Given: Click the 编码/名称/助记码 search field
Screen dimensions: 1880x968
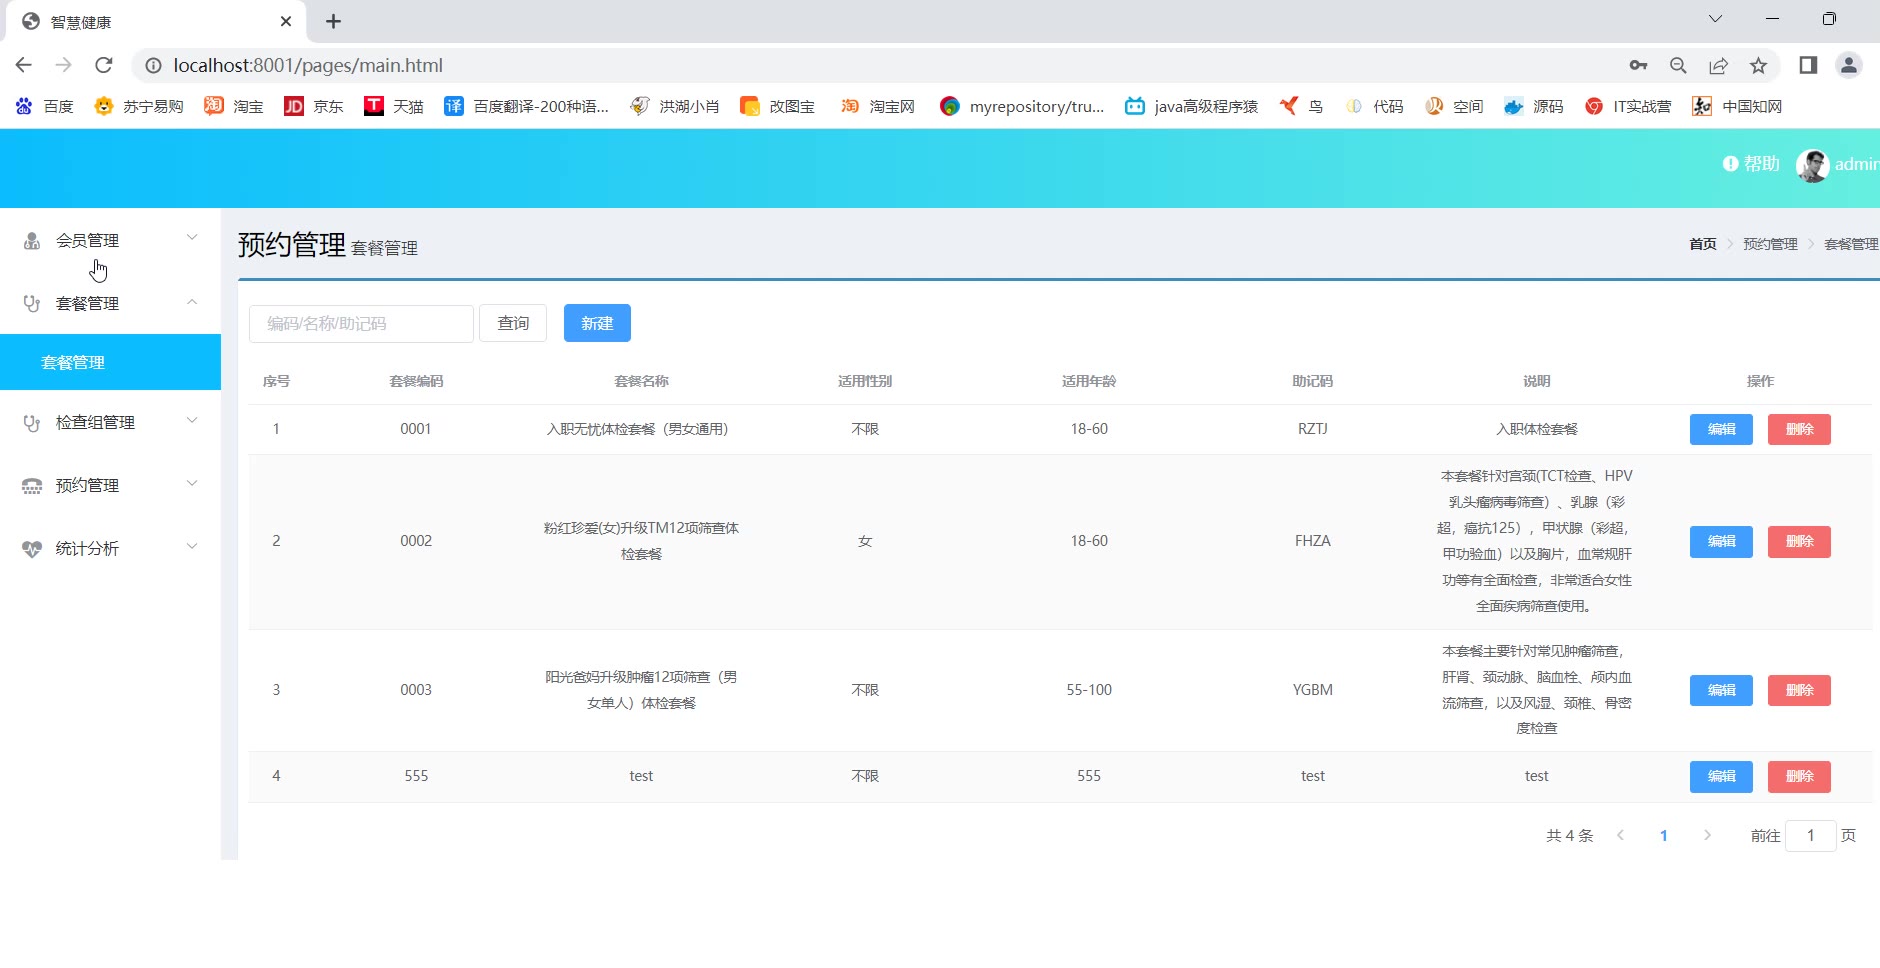Looking at the screenshot, I should [360, 323].
